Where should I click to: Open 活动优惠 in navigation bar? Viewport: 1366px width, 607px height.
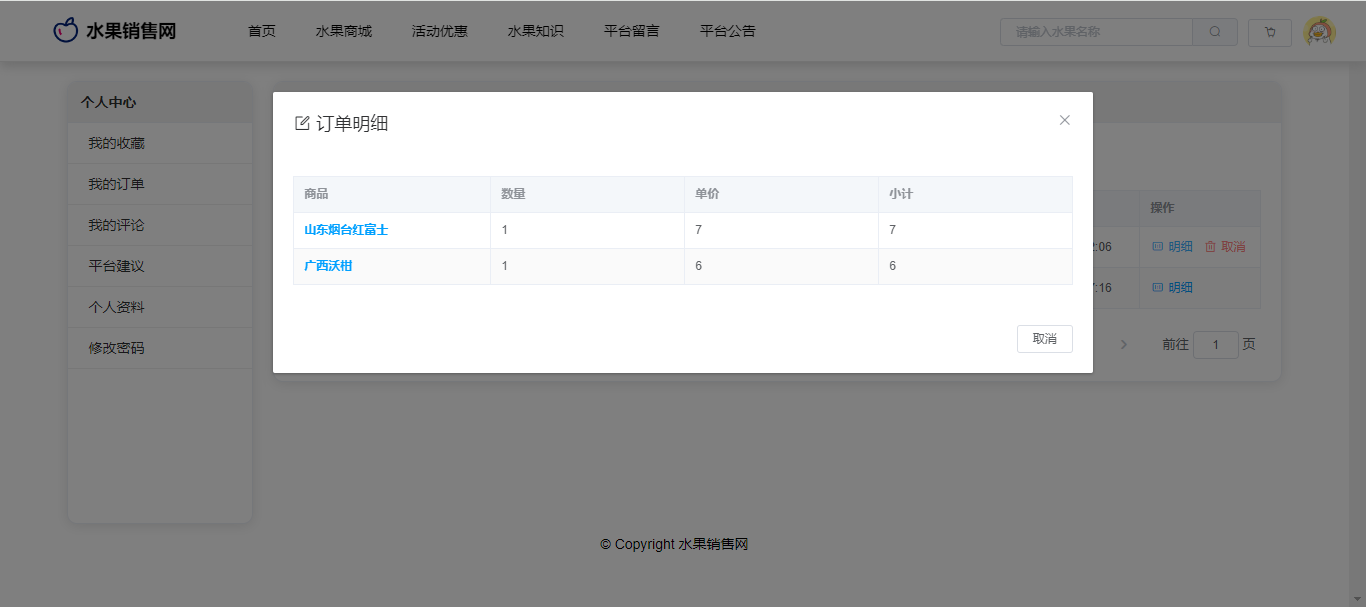point(440,31)
